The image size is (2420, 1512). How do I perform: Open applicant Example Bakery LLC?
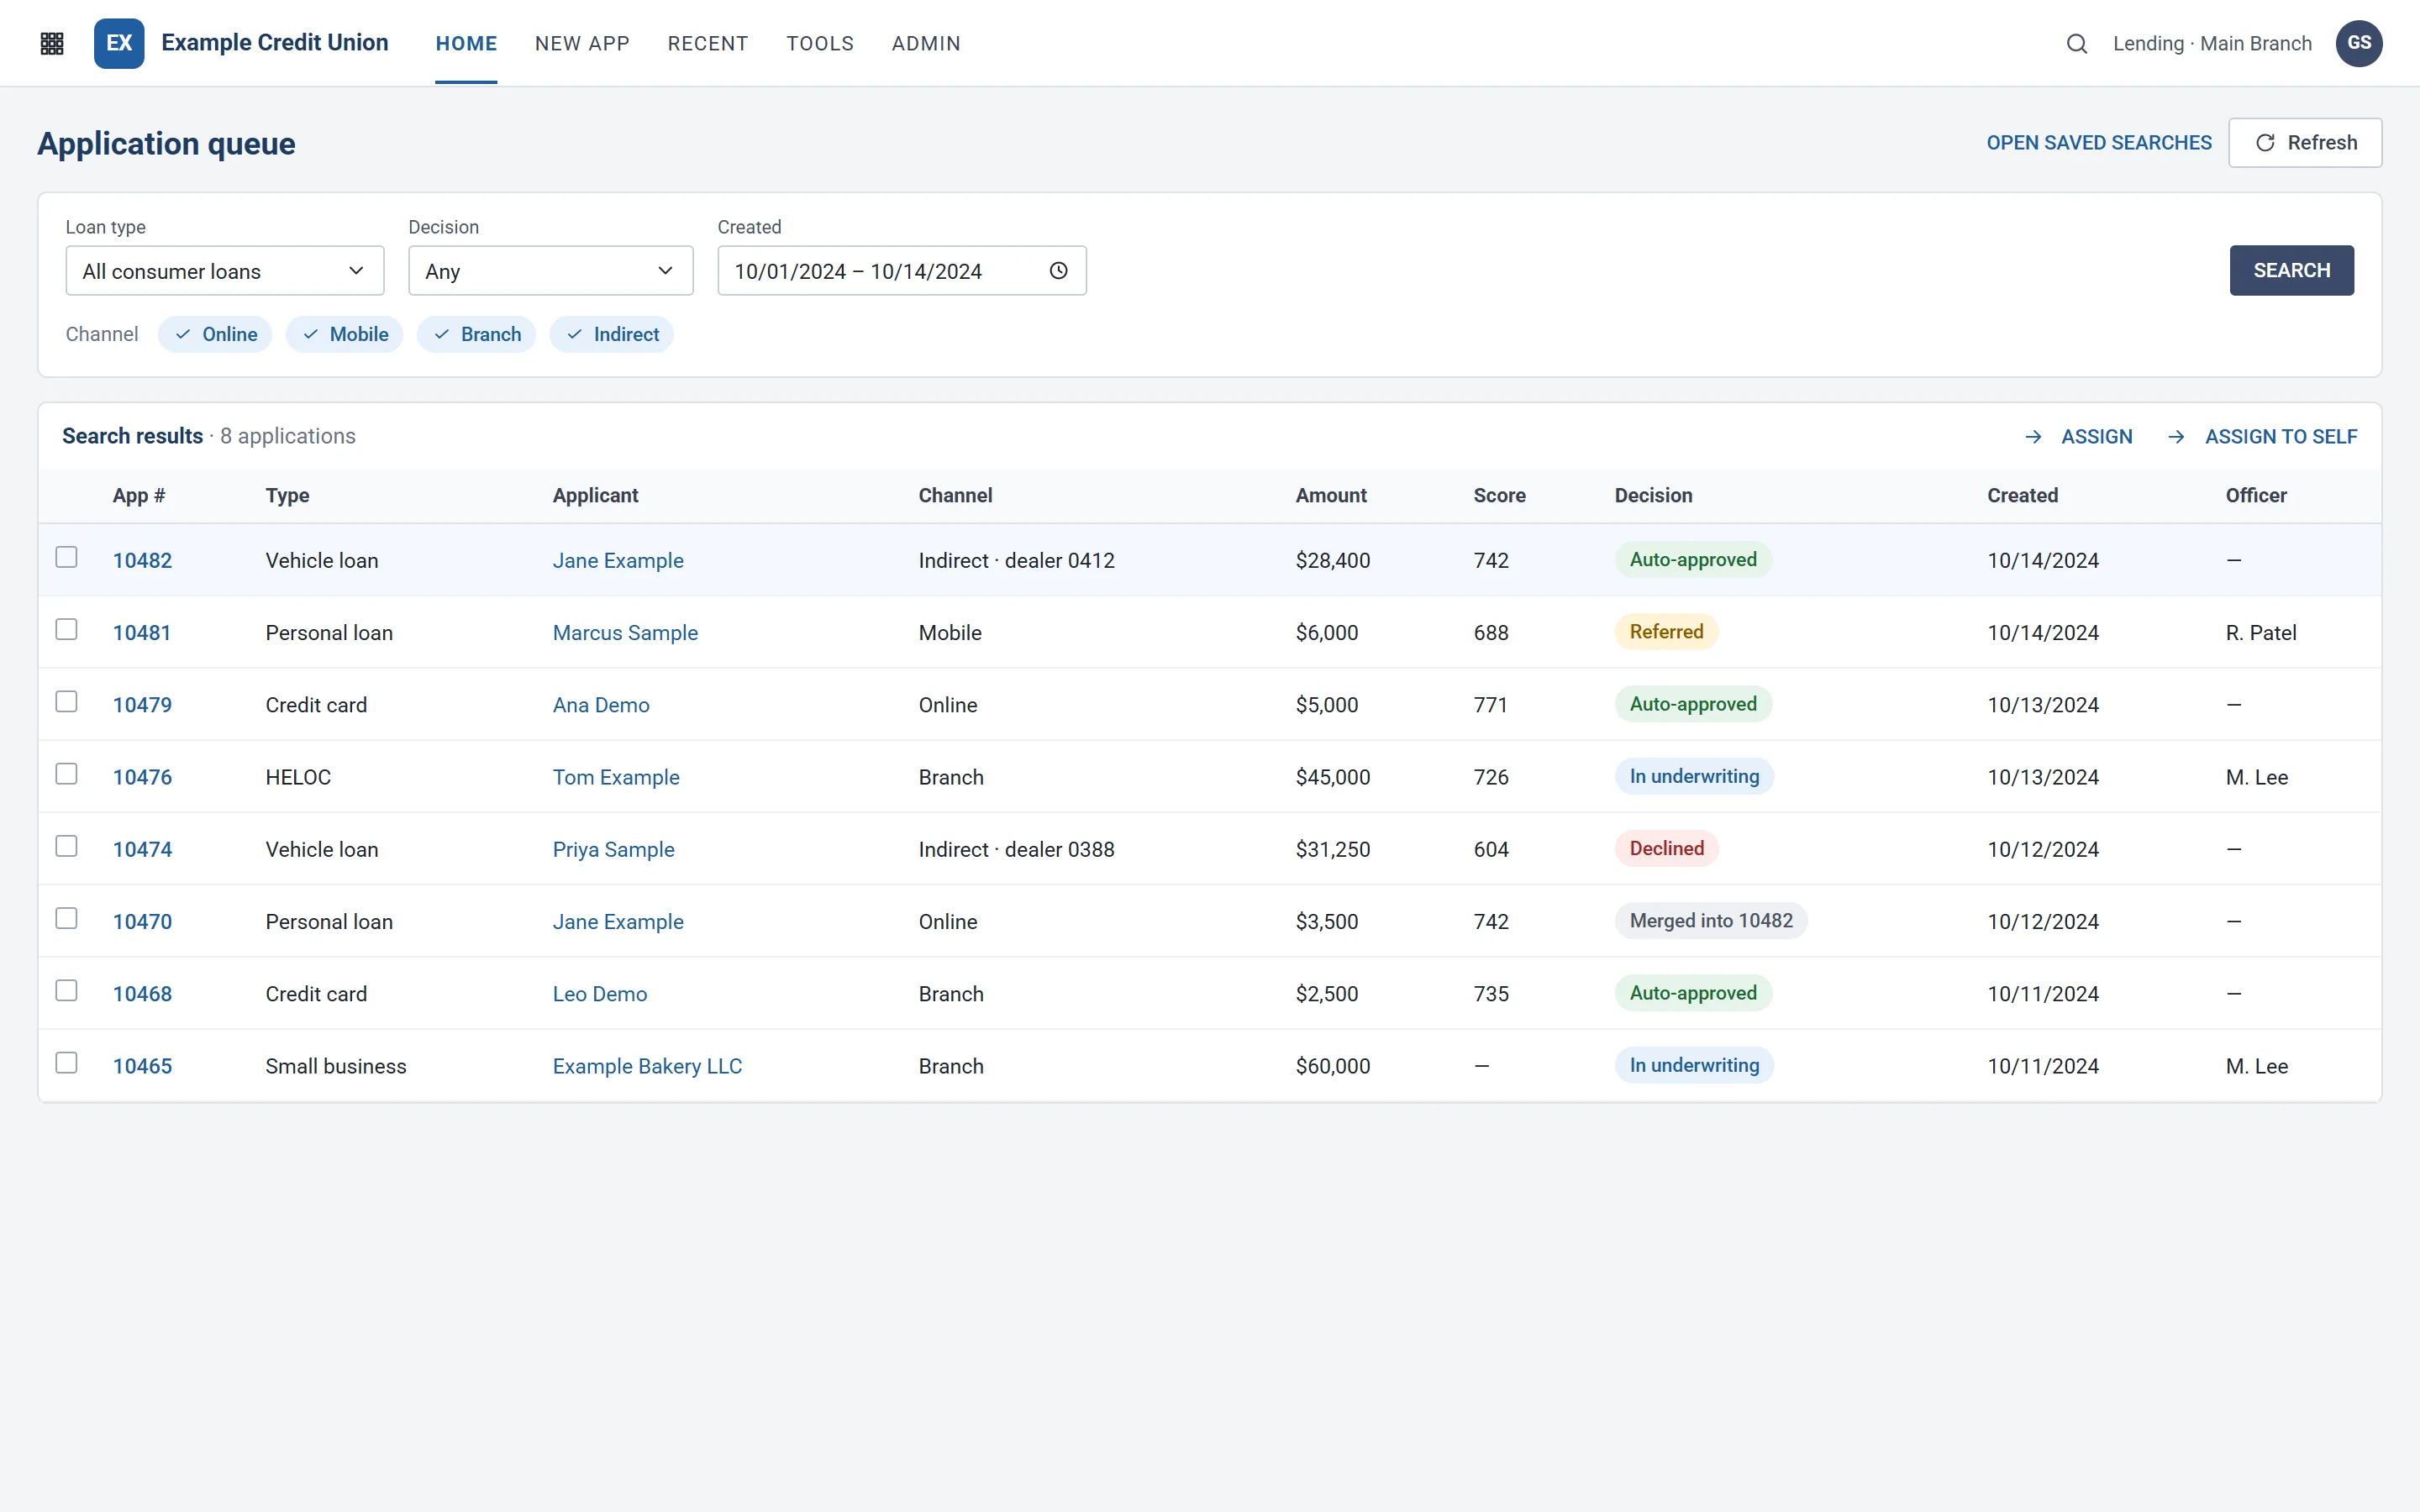(647, 1066)
